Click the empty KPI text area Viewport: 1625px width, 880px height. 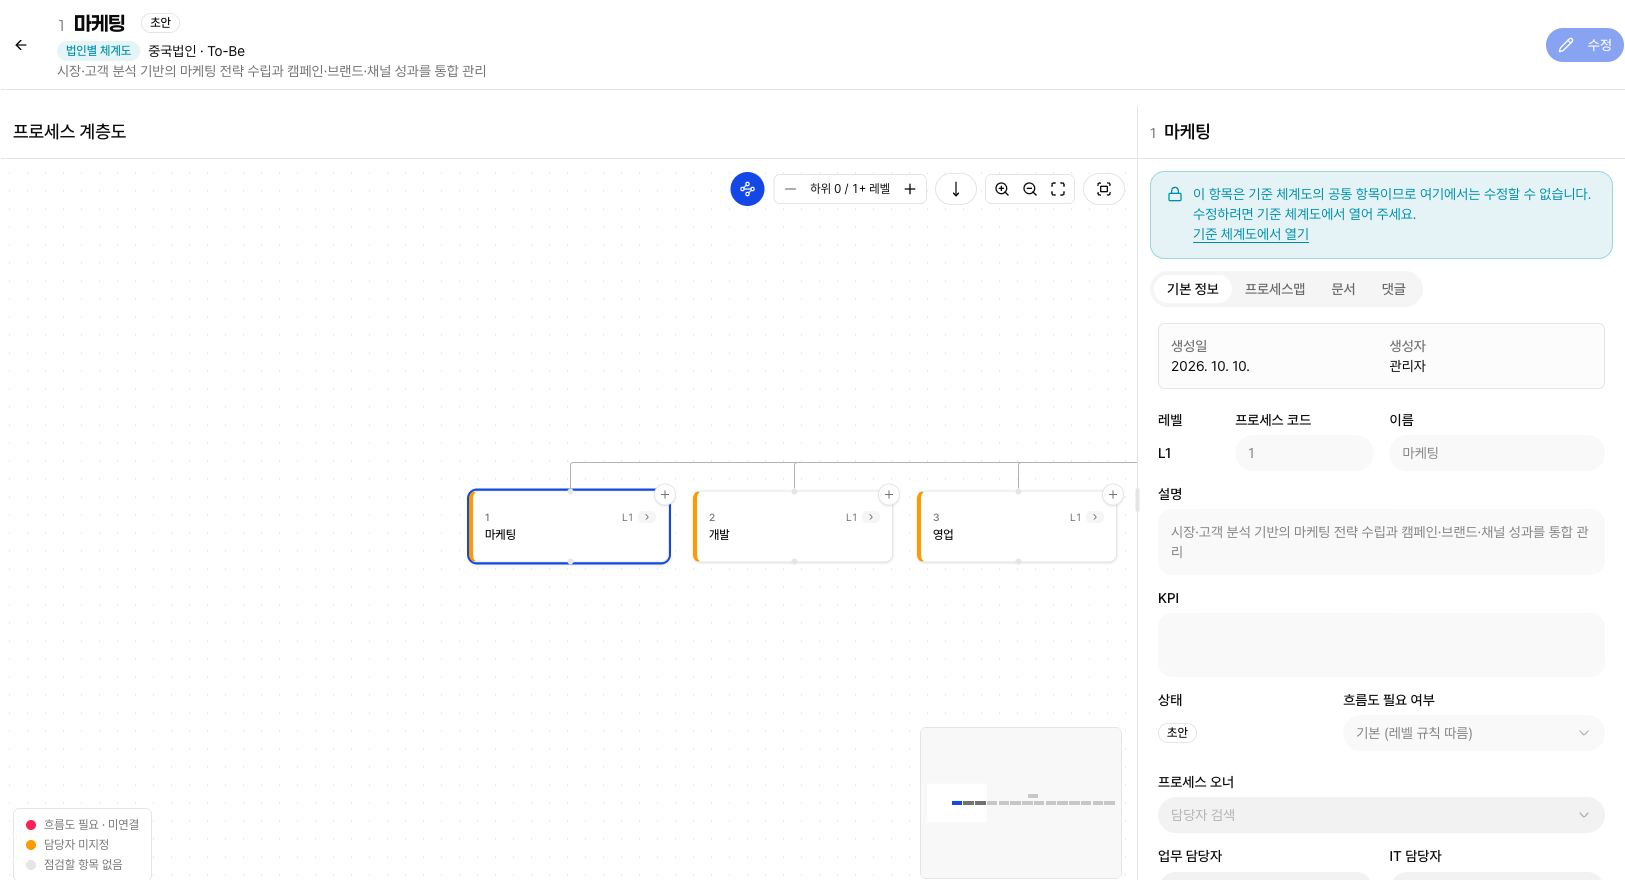click(x=1381, y=645)
